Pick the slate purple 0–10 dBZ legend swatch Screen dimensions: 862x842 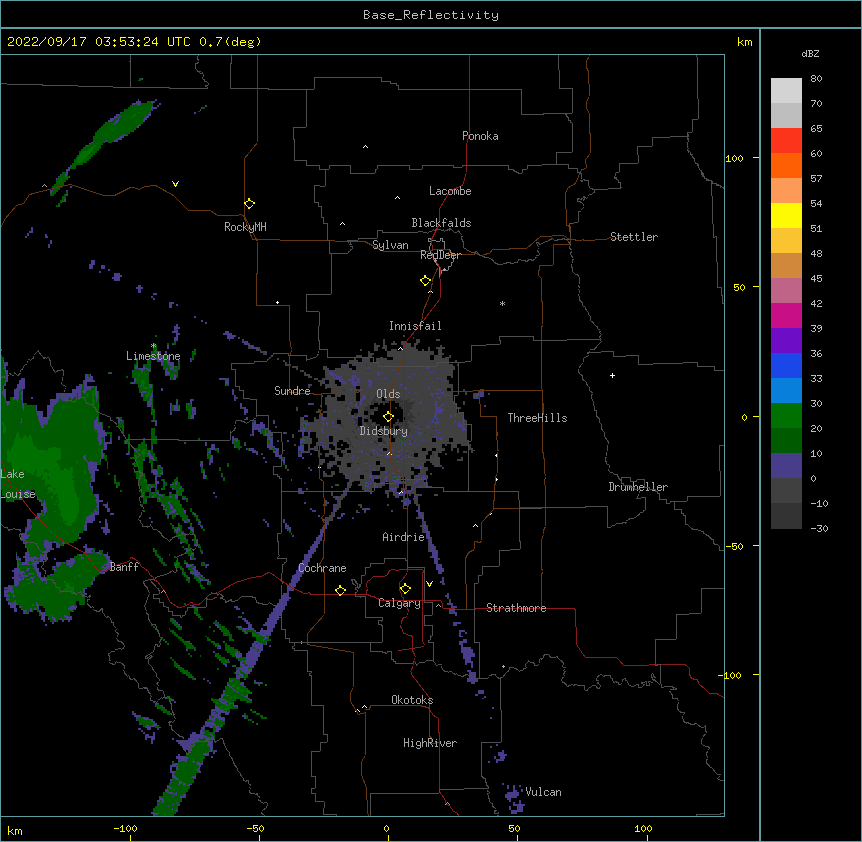[x=786, y=466]
